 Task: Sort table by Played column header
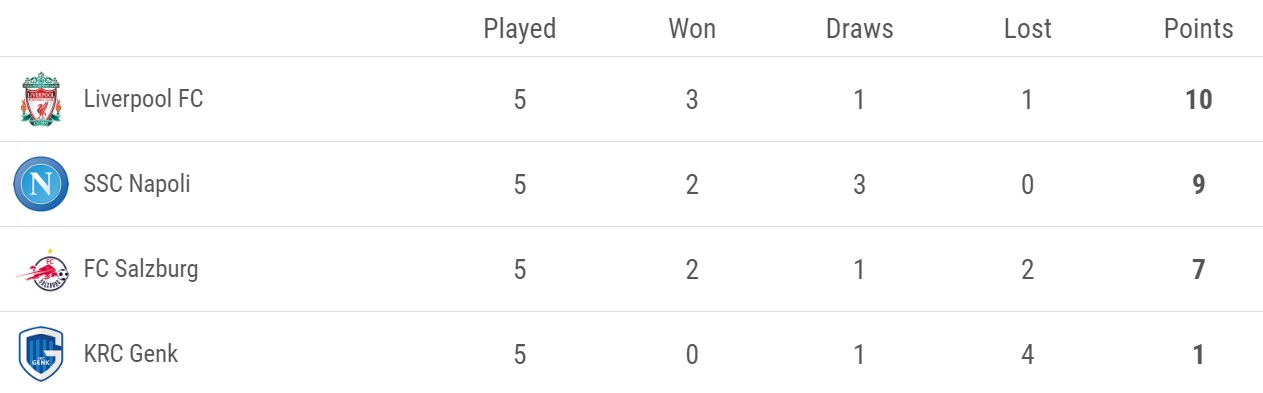tap(520, 29)
